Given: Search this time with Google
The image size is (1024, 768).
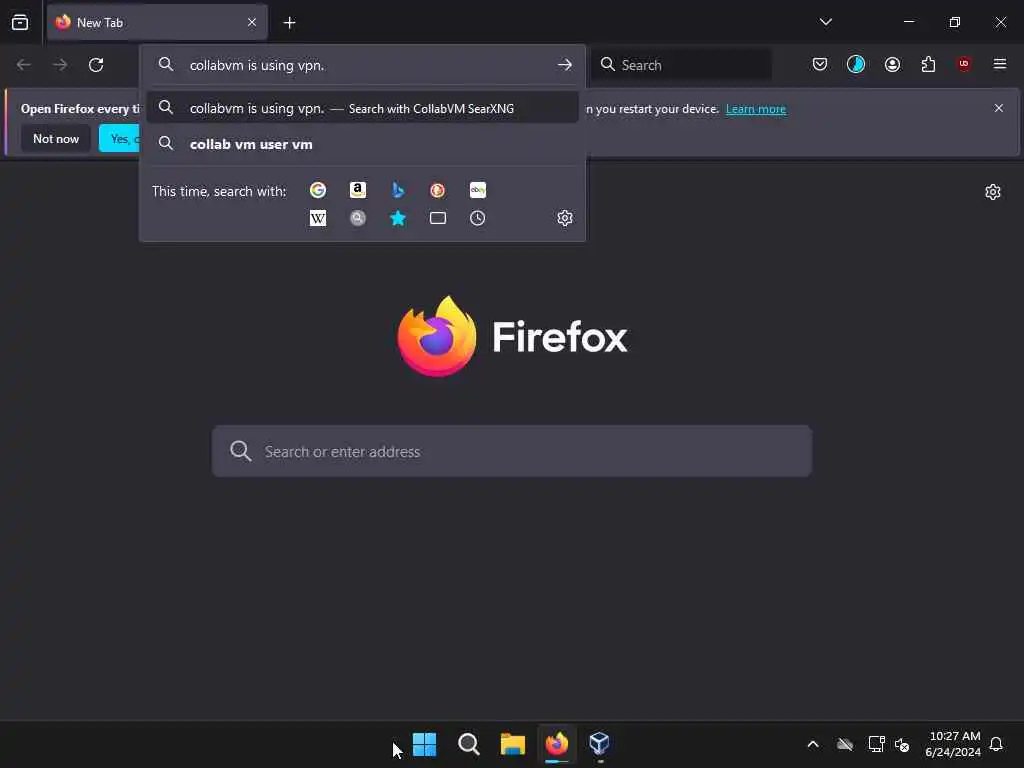Looking at the screenshot, I should (x=318, y=190).
